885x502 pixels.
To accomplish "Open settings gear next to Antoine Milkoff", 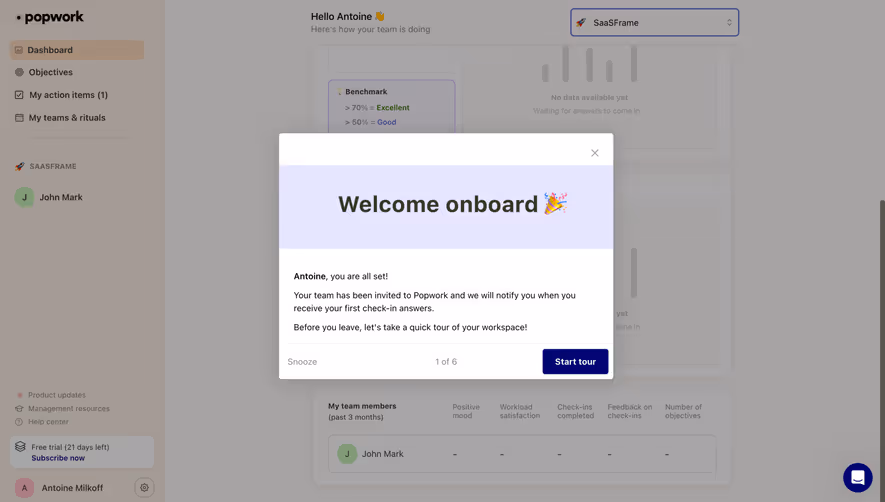I will [x=144, y=487].
